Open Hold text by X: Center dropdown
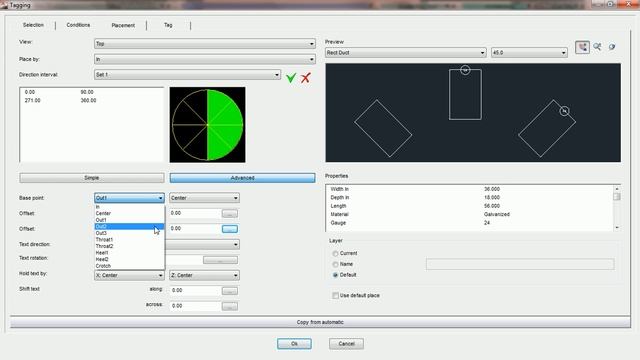The width and height of the screenshot is (640, 360). pos(129,276)
